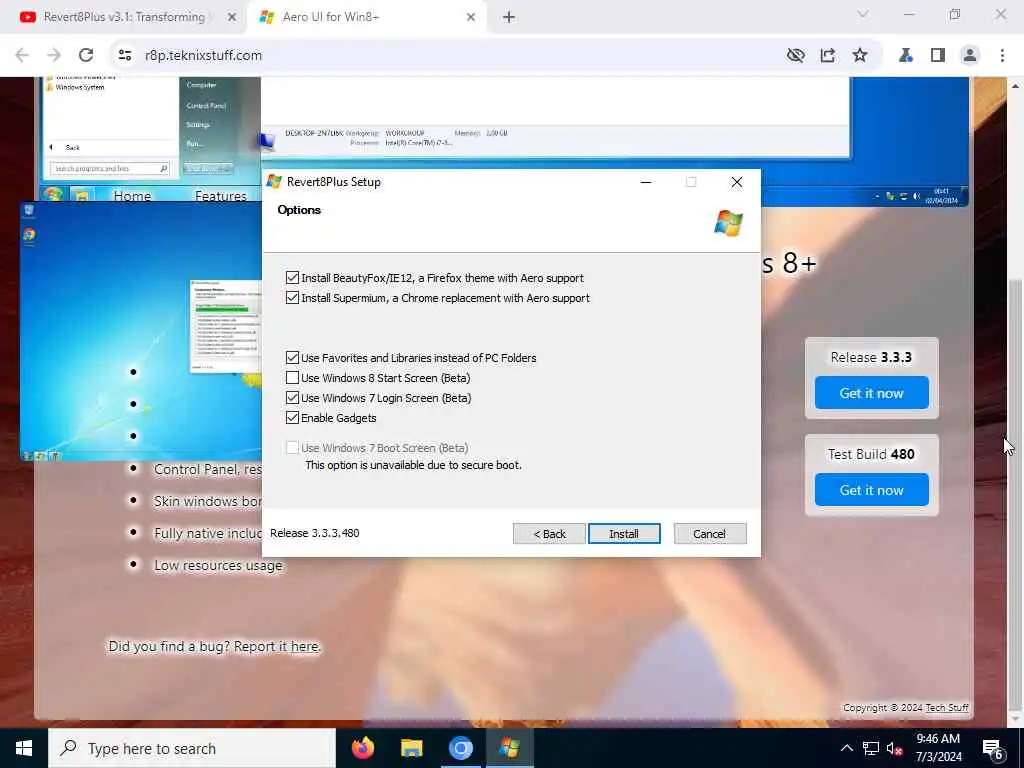The image size is (1024, 768).
Task: Open Firefox from the taskbar
Action: [x=362, y=748]
